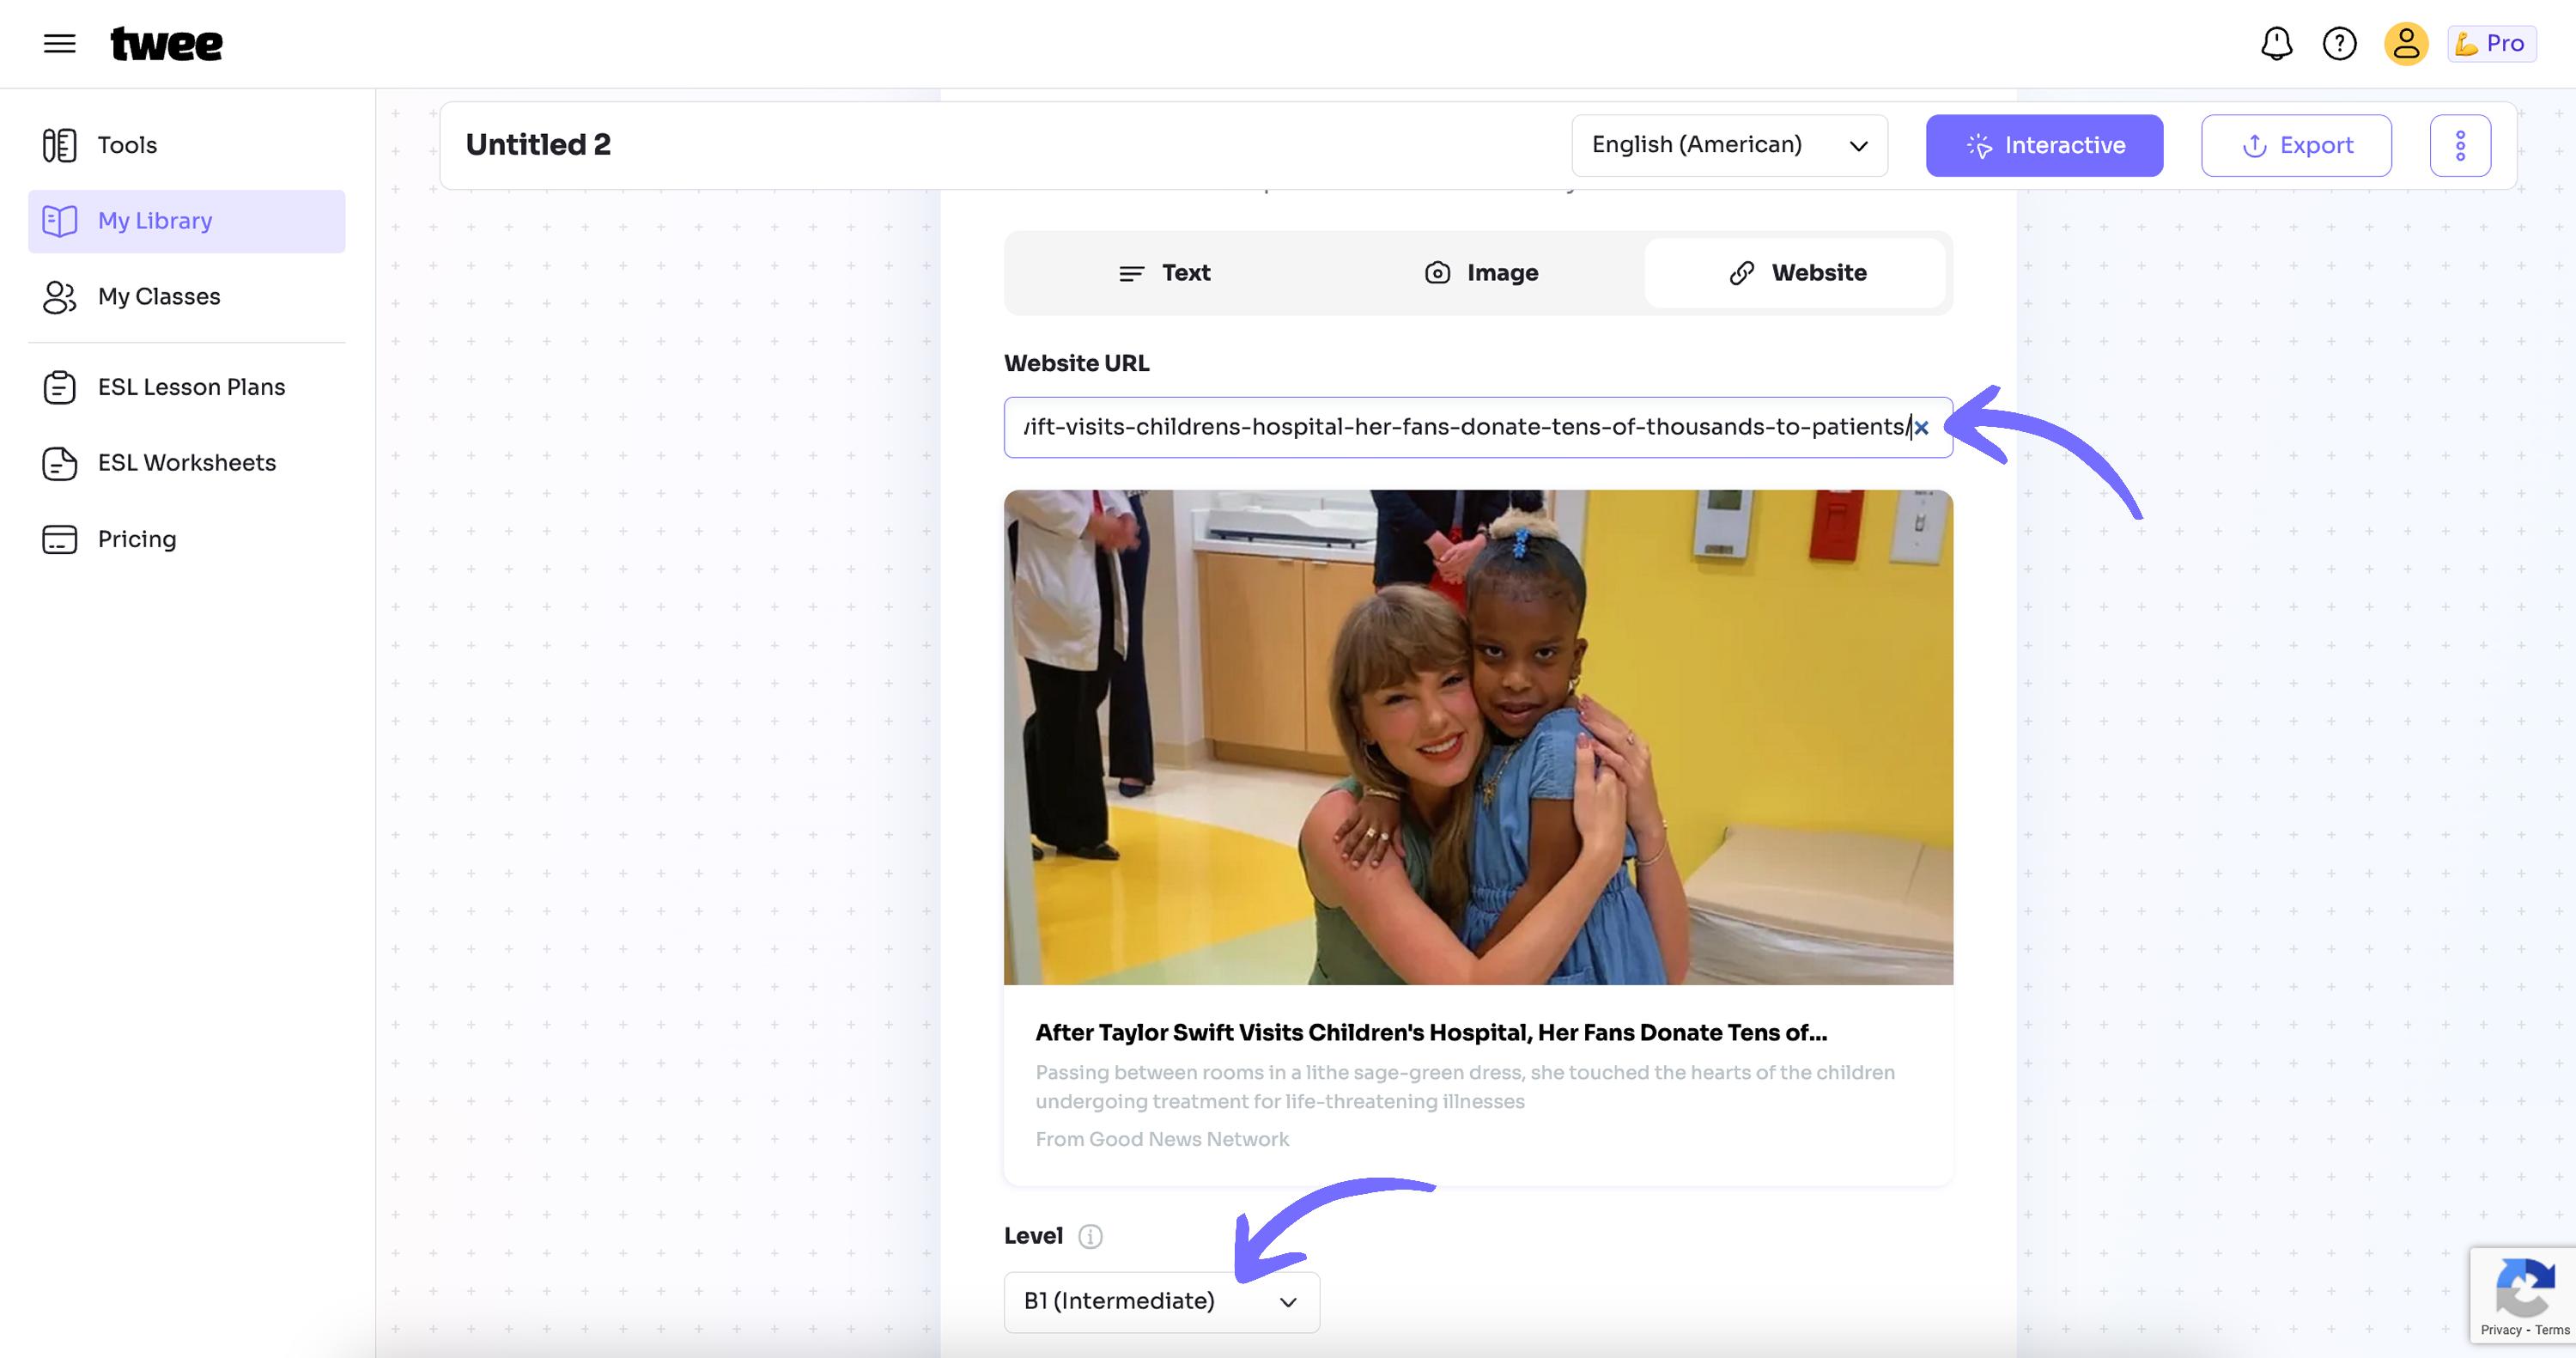Viewport: 2576px width, 1358px height.
Task: Open ESL Lesson Plans
Action: click(187, 387)
